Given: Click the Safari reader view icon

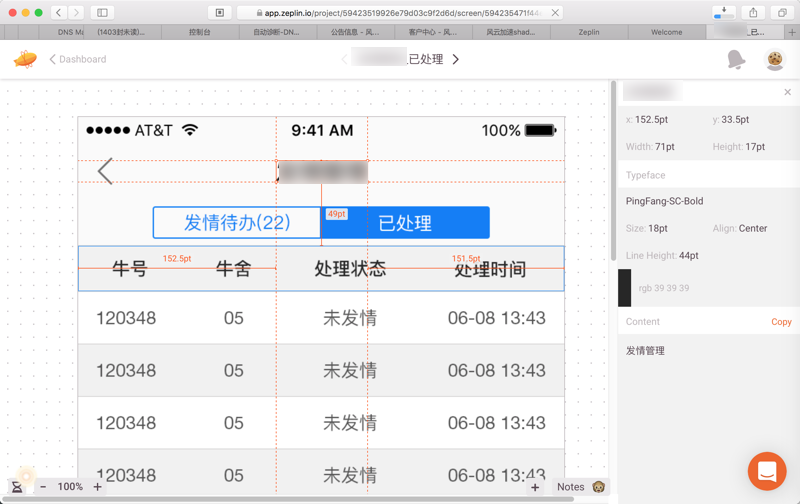Looking at the screenshot, I should (x=219, y=13).
